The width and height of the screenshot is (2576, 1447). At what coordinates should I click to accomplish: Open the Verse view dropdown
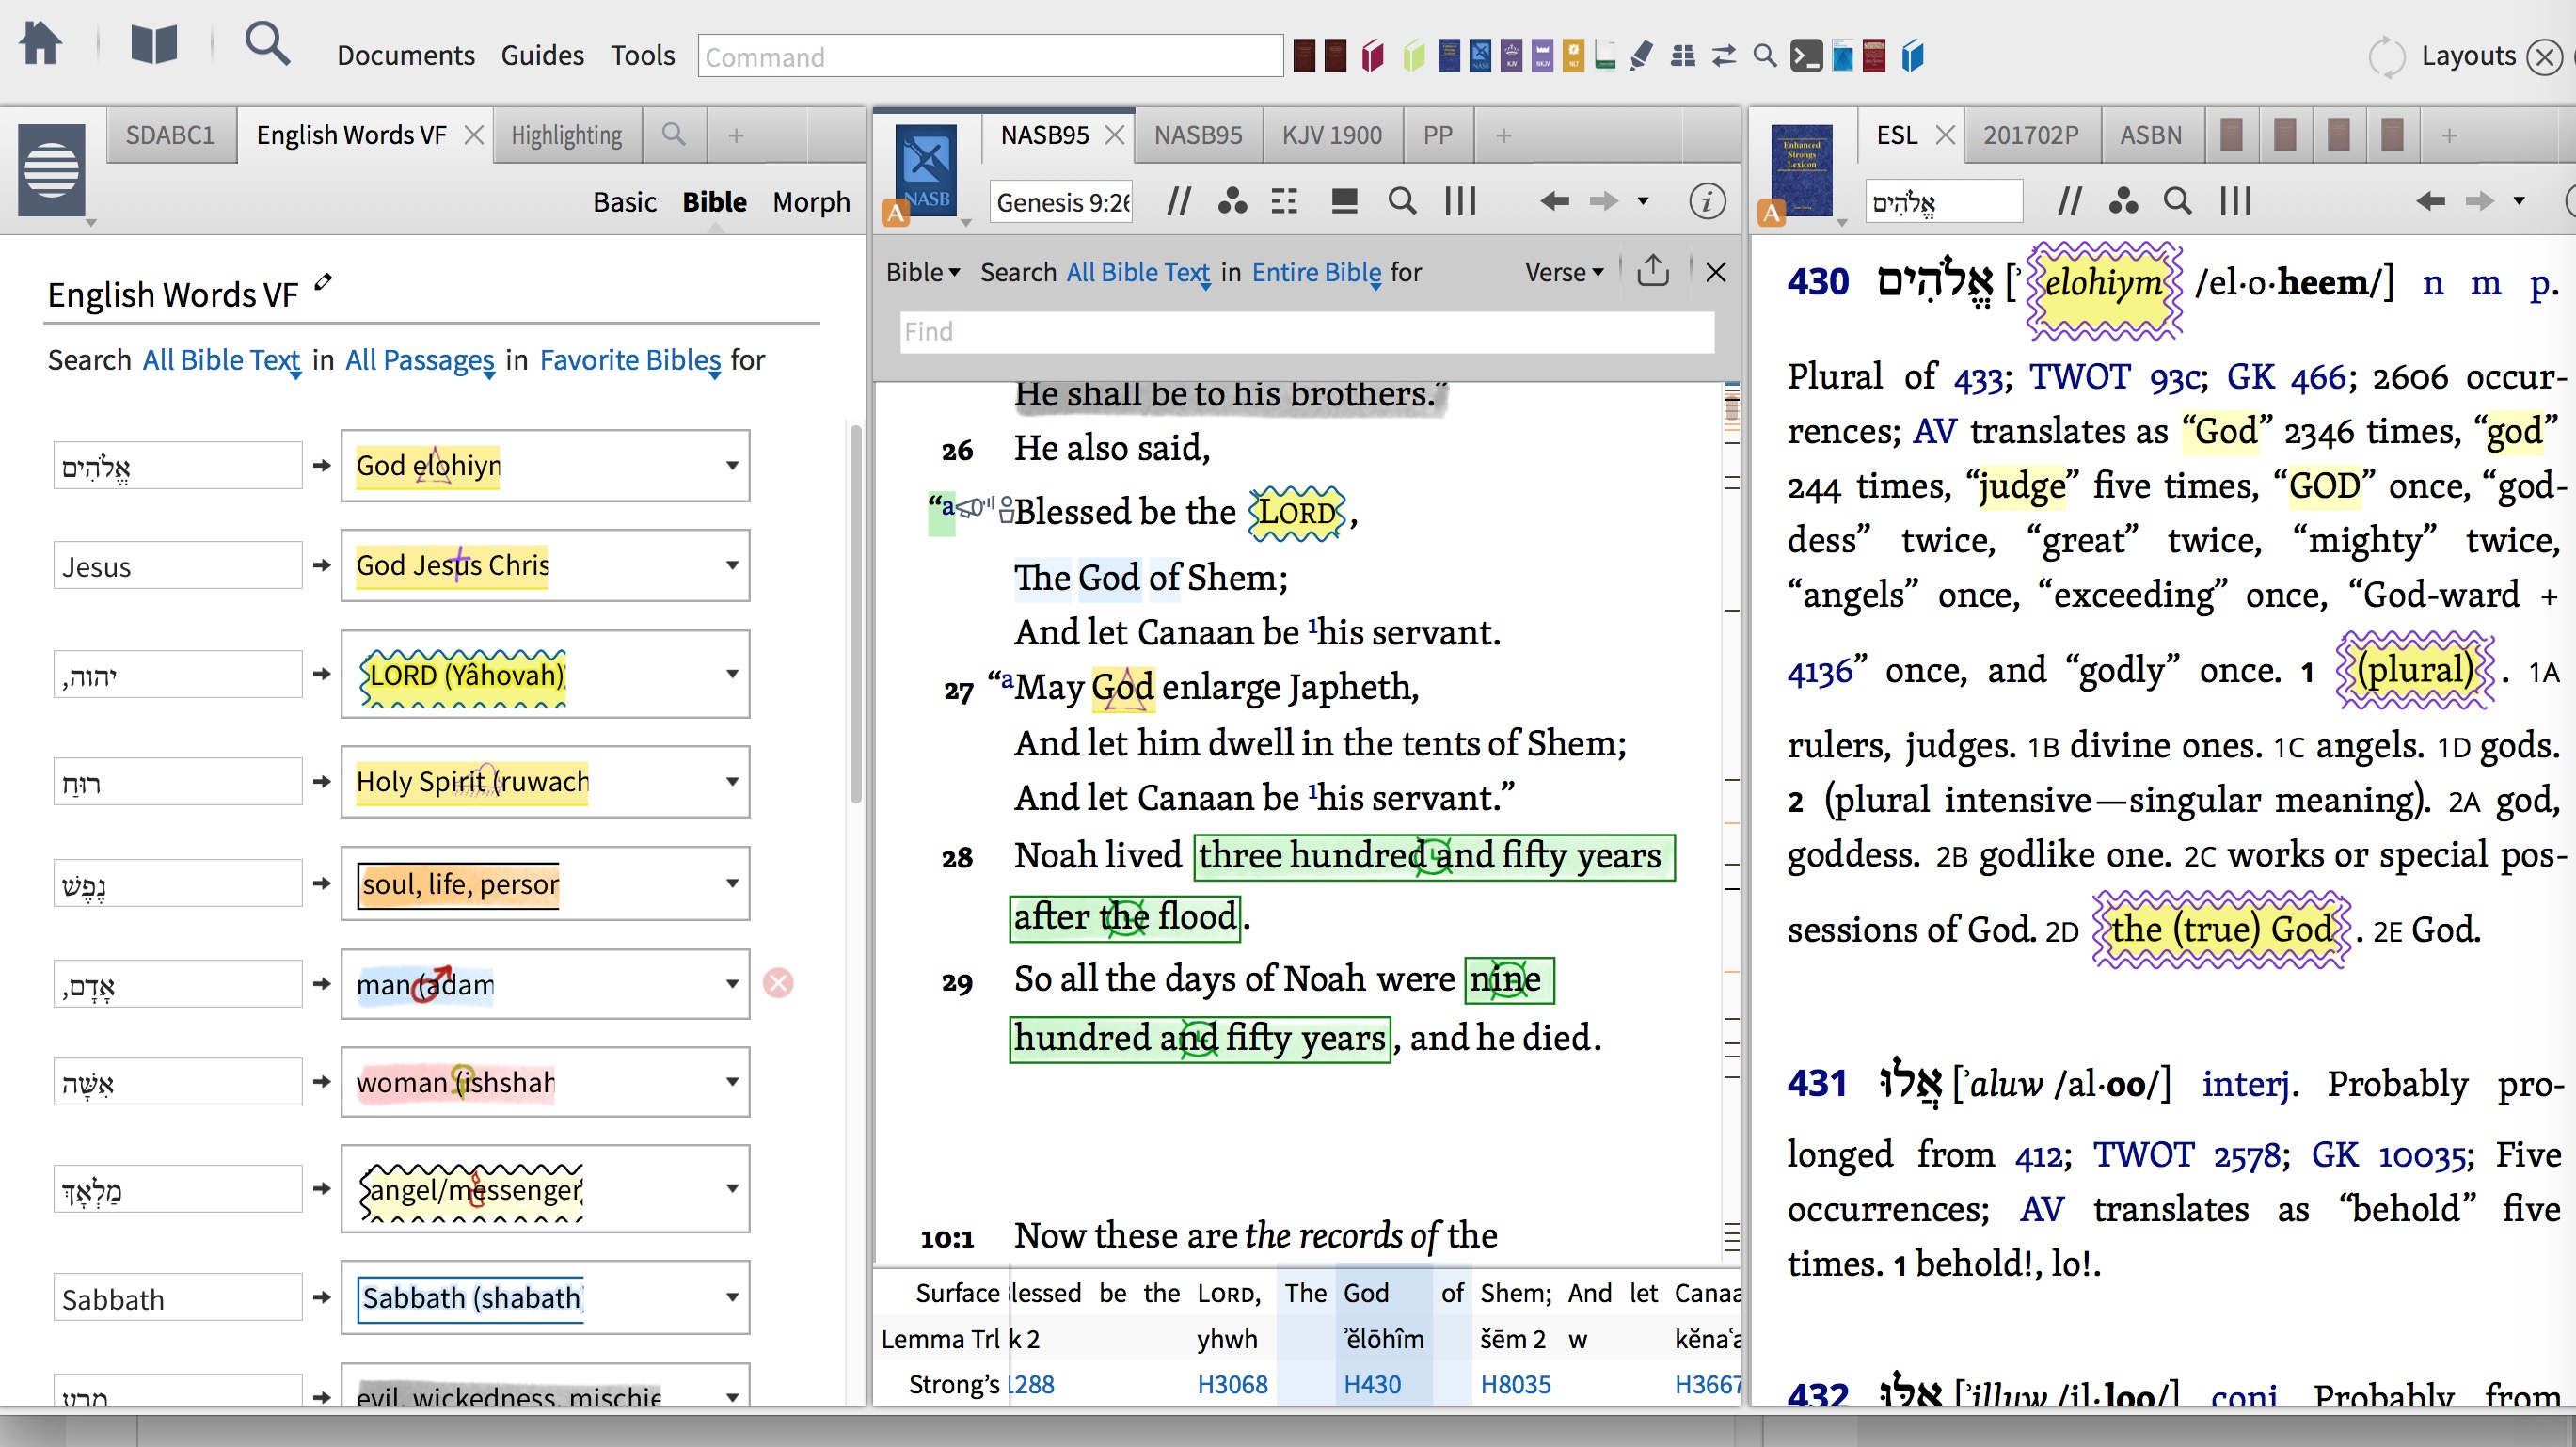click(x=1564, y=273)
